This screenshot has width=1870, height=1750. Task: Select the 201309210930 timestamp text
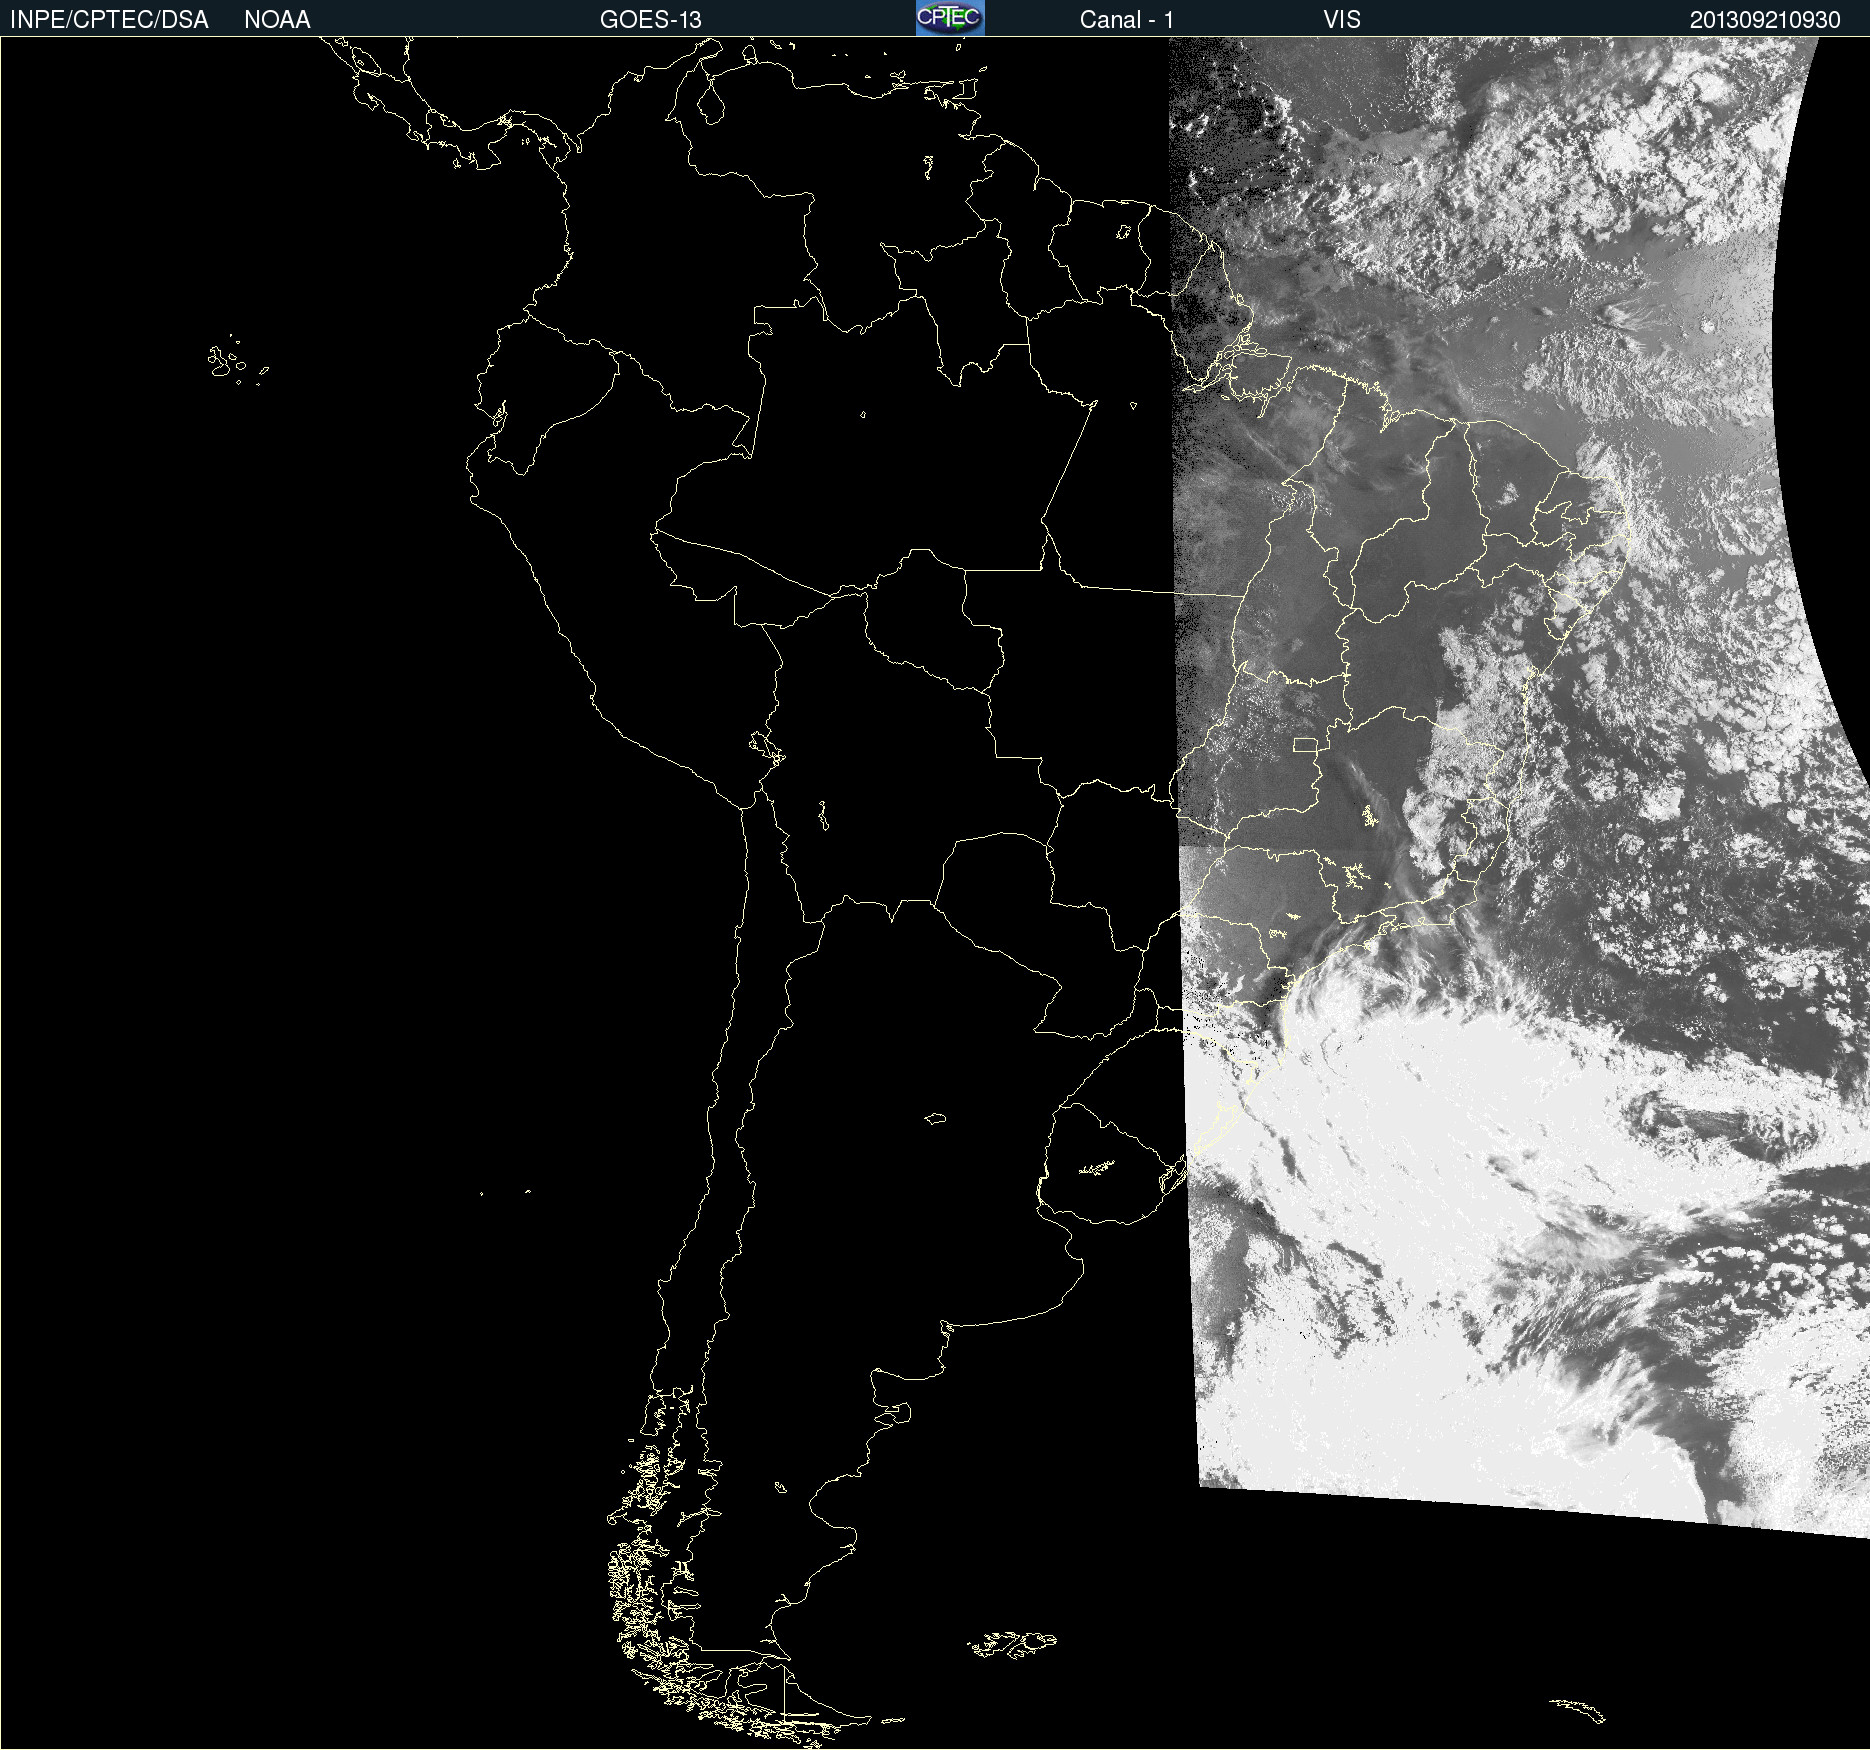[x=1765, y=20]
